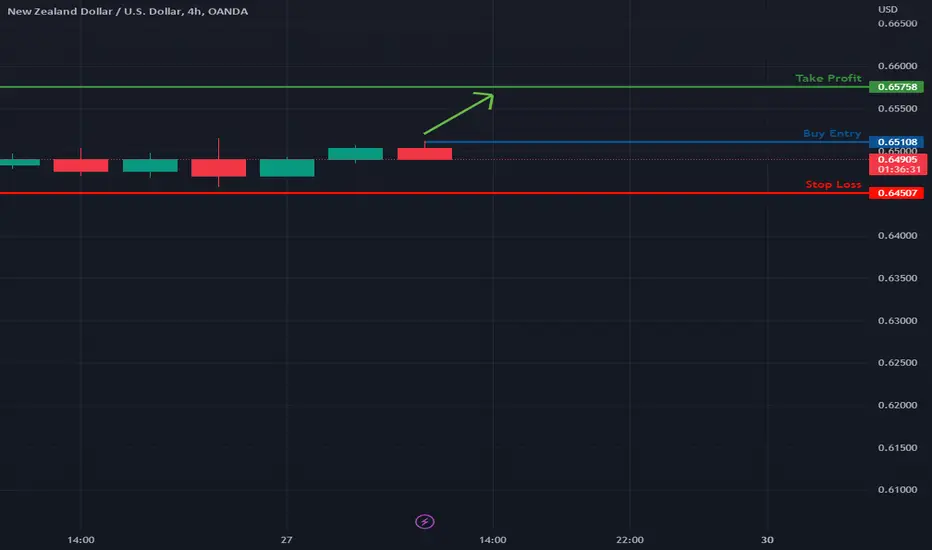This screenshot has width=932, height=550.
Task: Click the 0.64905 current price tag
Action: [x=897, y=159]
